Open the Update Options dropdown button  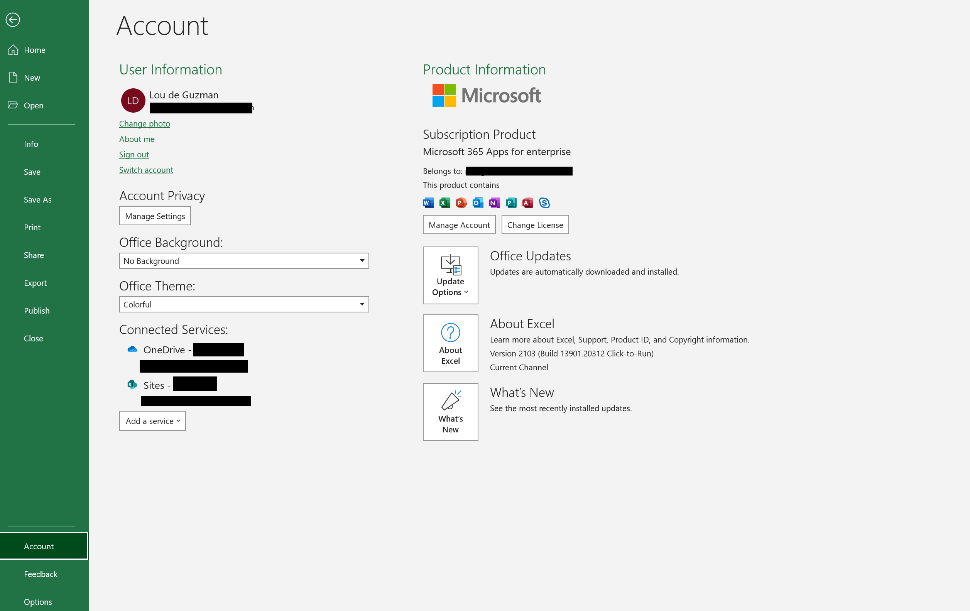[x=450, y=275]
